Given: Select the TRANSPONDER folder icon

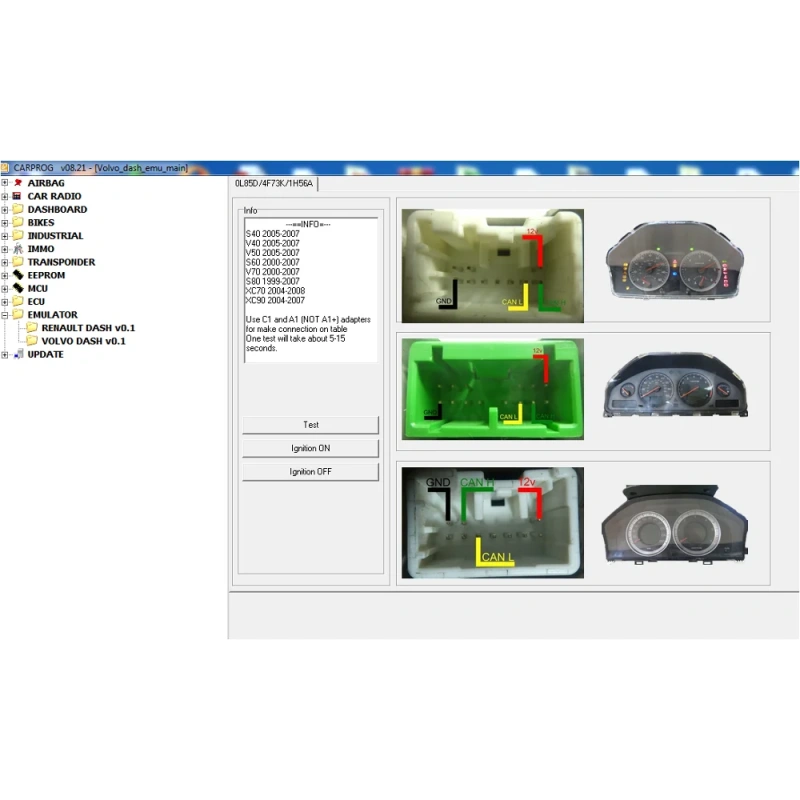Looking at the screenshot, I should [18, 262].
